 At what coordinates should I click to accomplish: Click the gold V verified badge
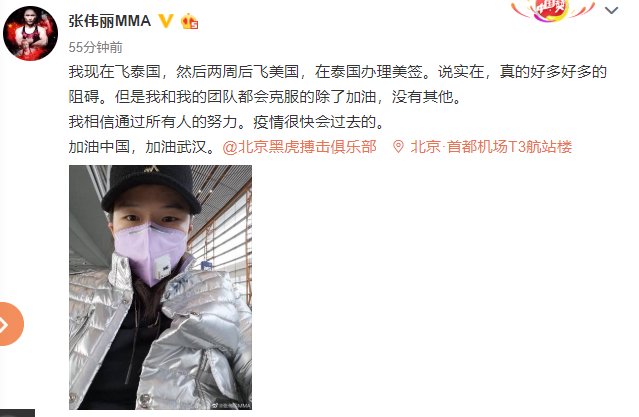(166, 21)
